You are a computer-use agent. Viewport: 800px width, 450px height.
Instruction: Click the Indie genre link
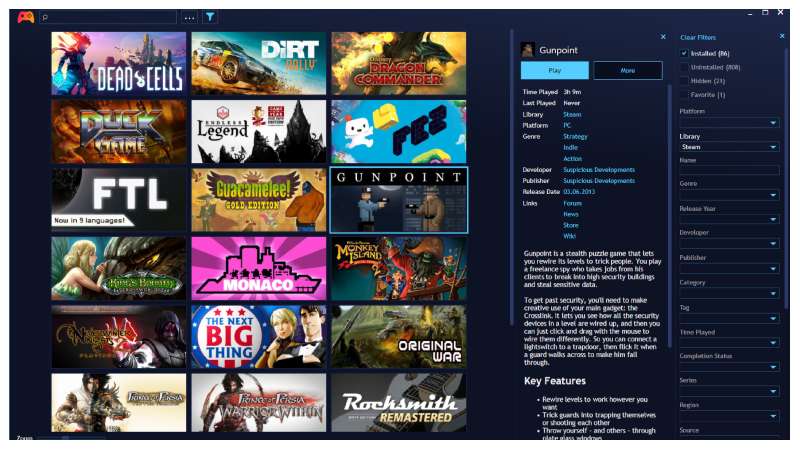570,147
